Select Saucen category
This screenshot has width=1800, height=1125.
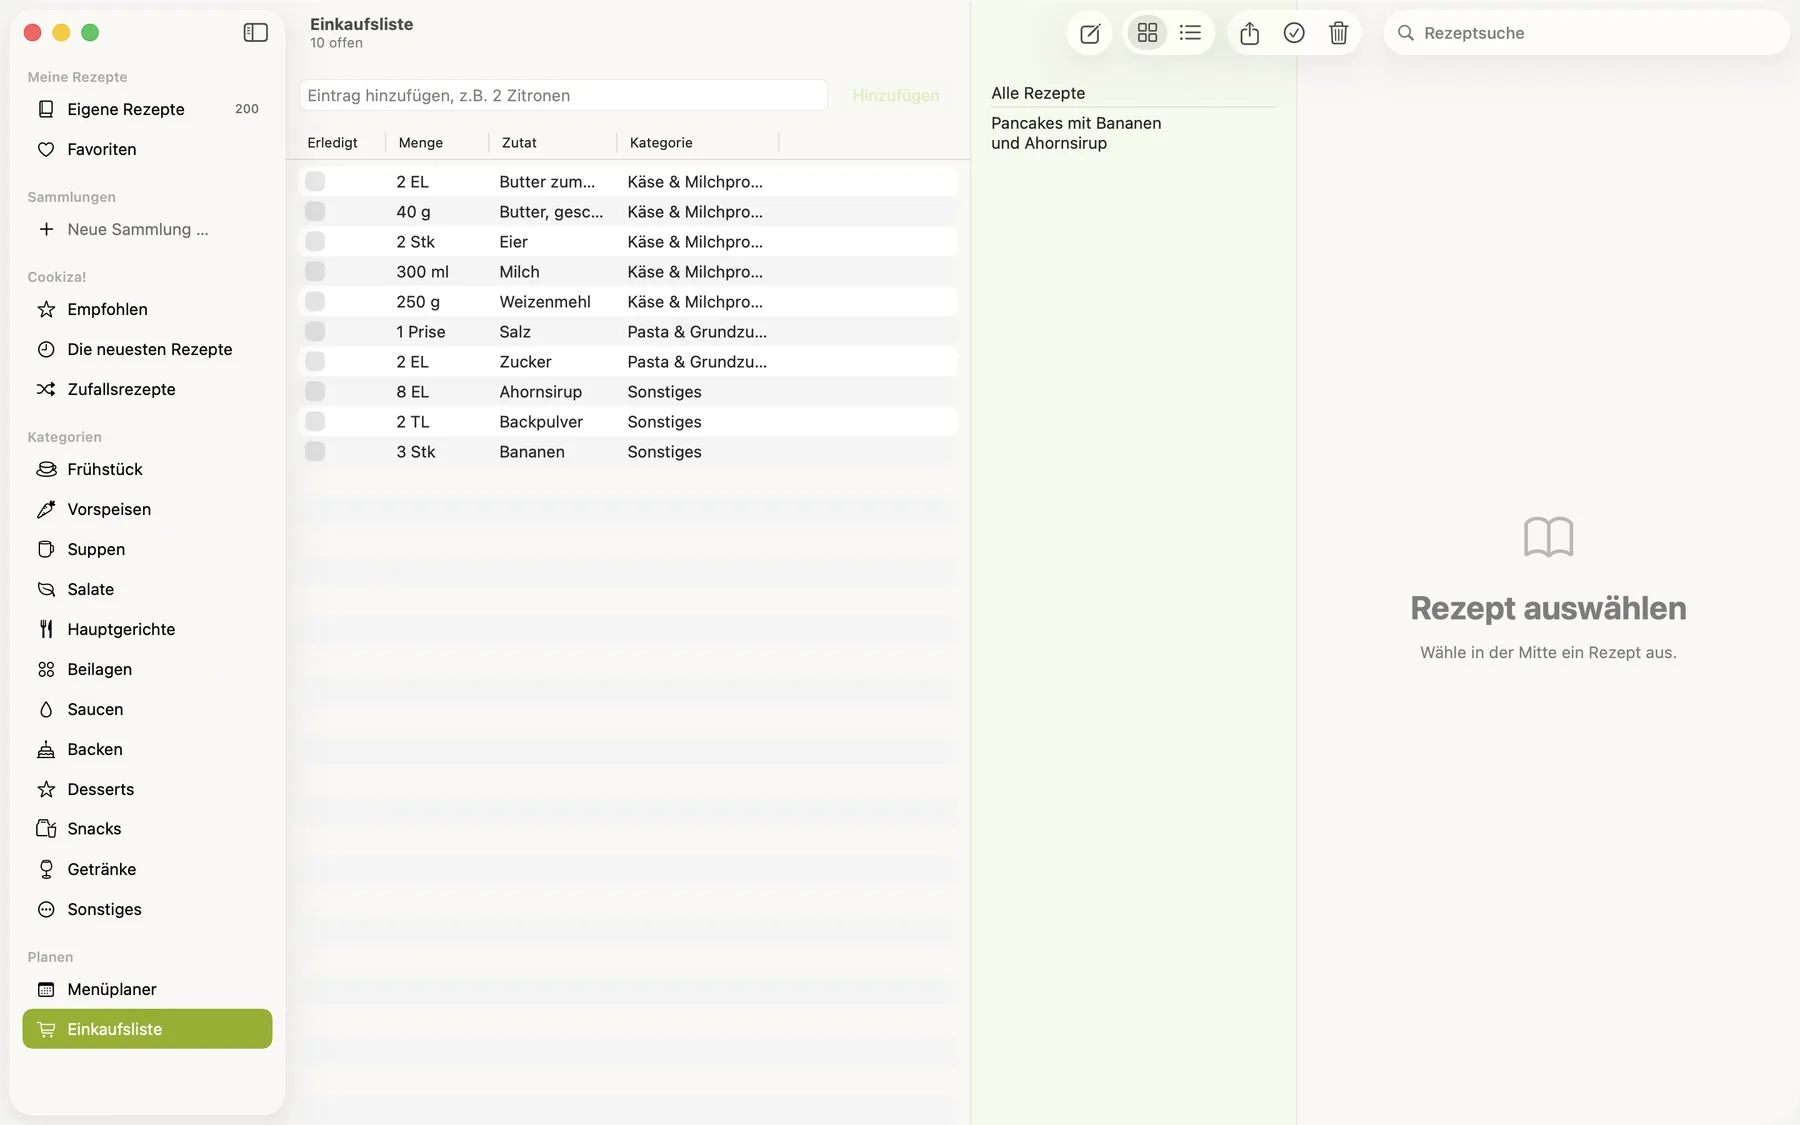pos(147,709)
